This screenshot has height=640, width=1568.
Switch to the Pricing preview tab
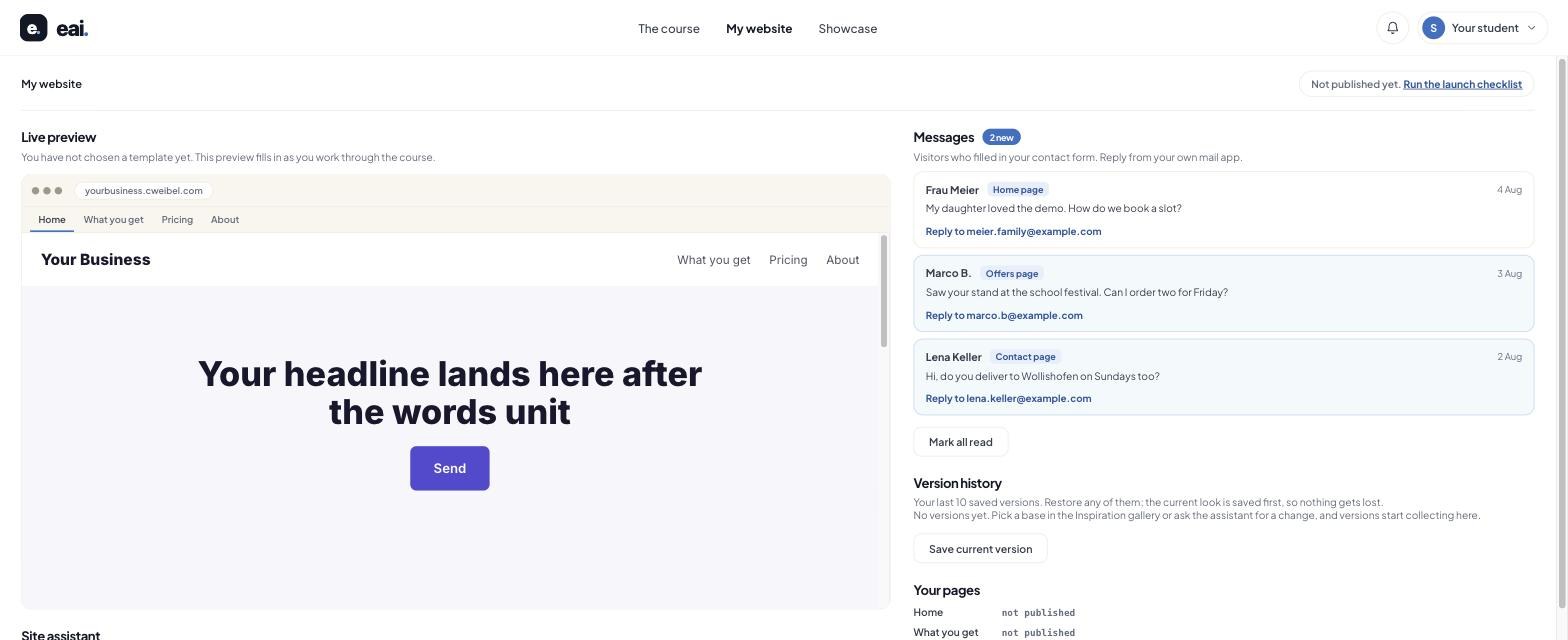[x=177, y=220]
